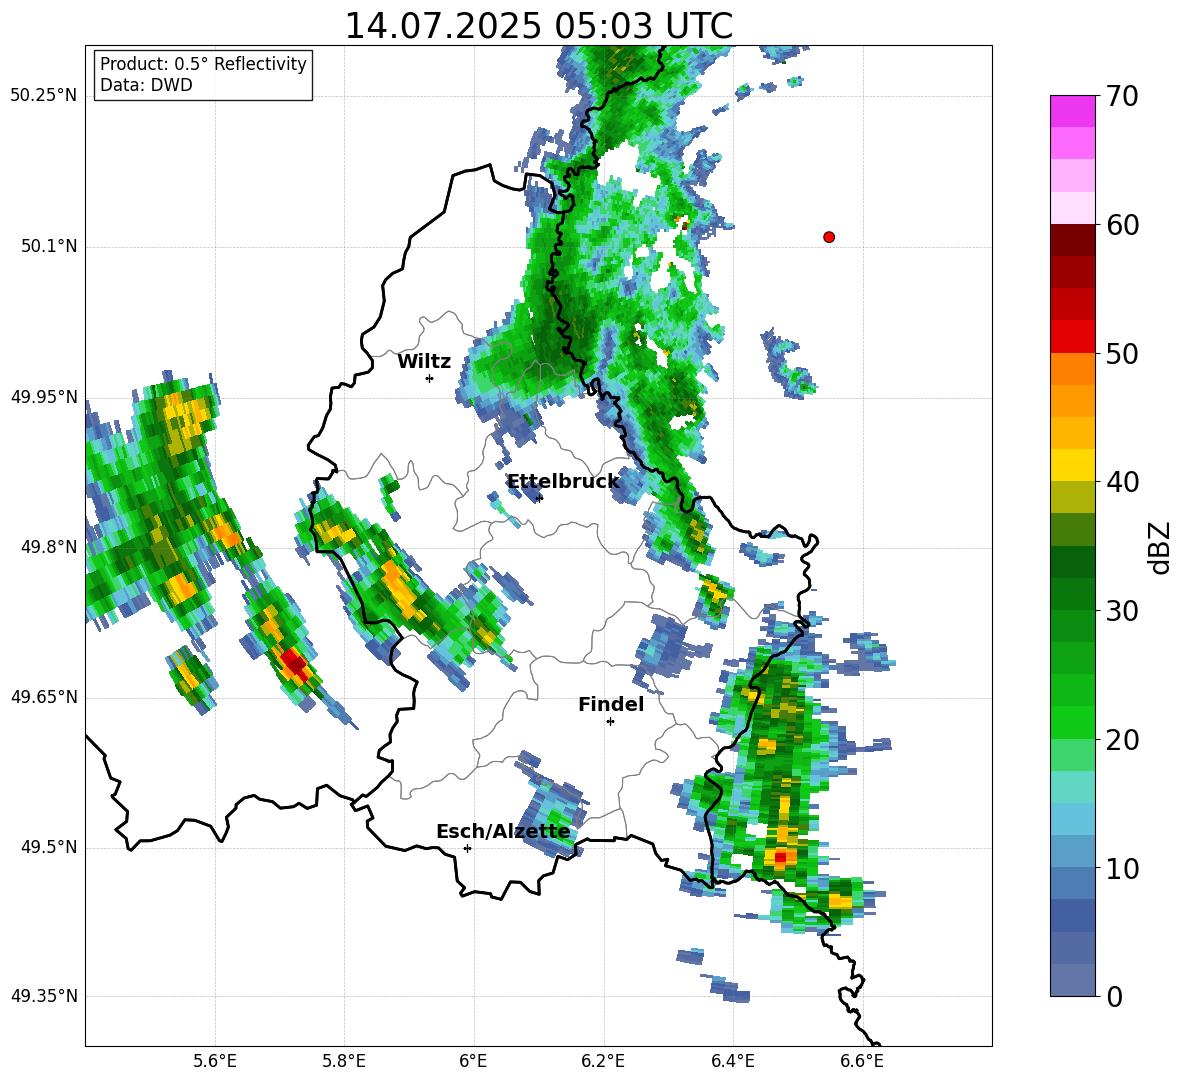
Task: Click the Esch/Alzette location cross marker
Action: (x=467, y=848)
